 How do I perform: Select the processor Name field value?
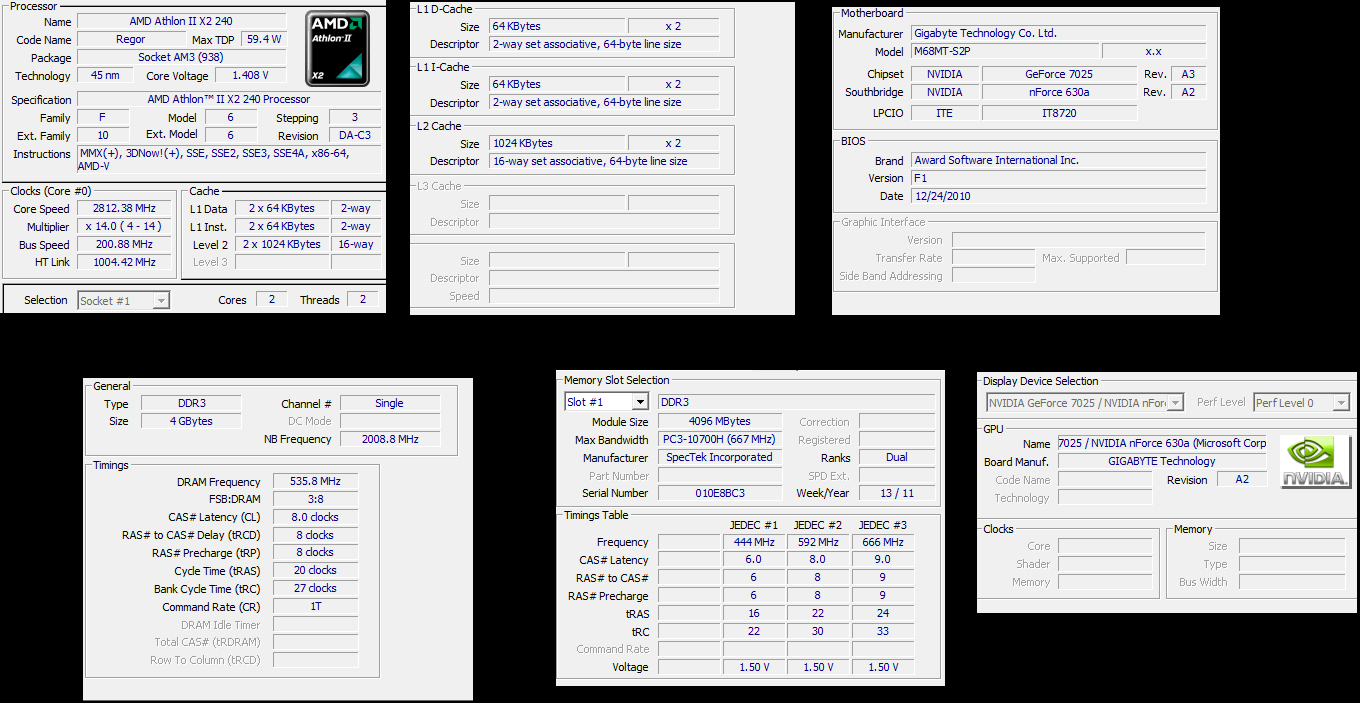pos(181,21)
